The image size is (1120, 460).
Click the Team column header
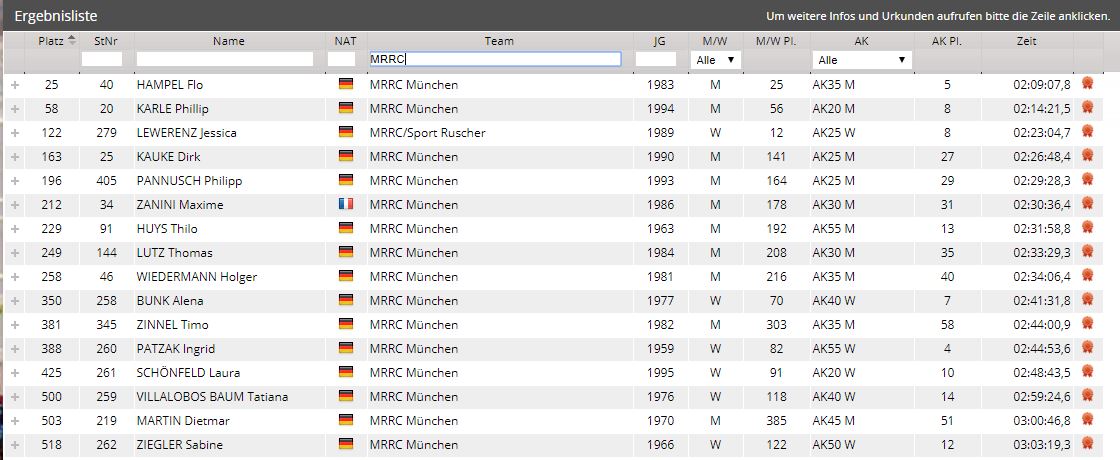click(x=499, y=41)
